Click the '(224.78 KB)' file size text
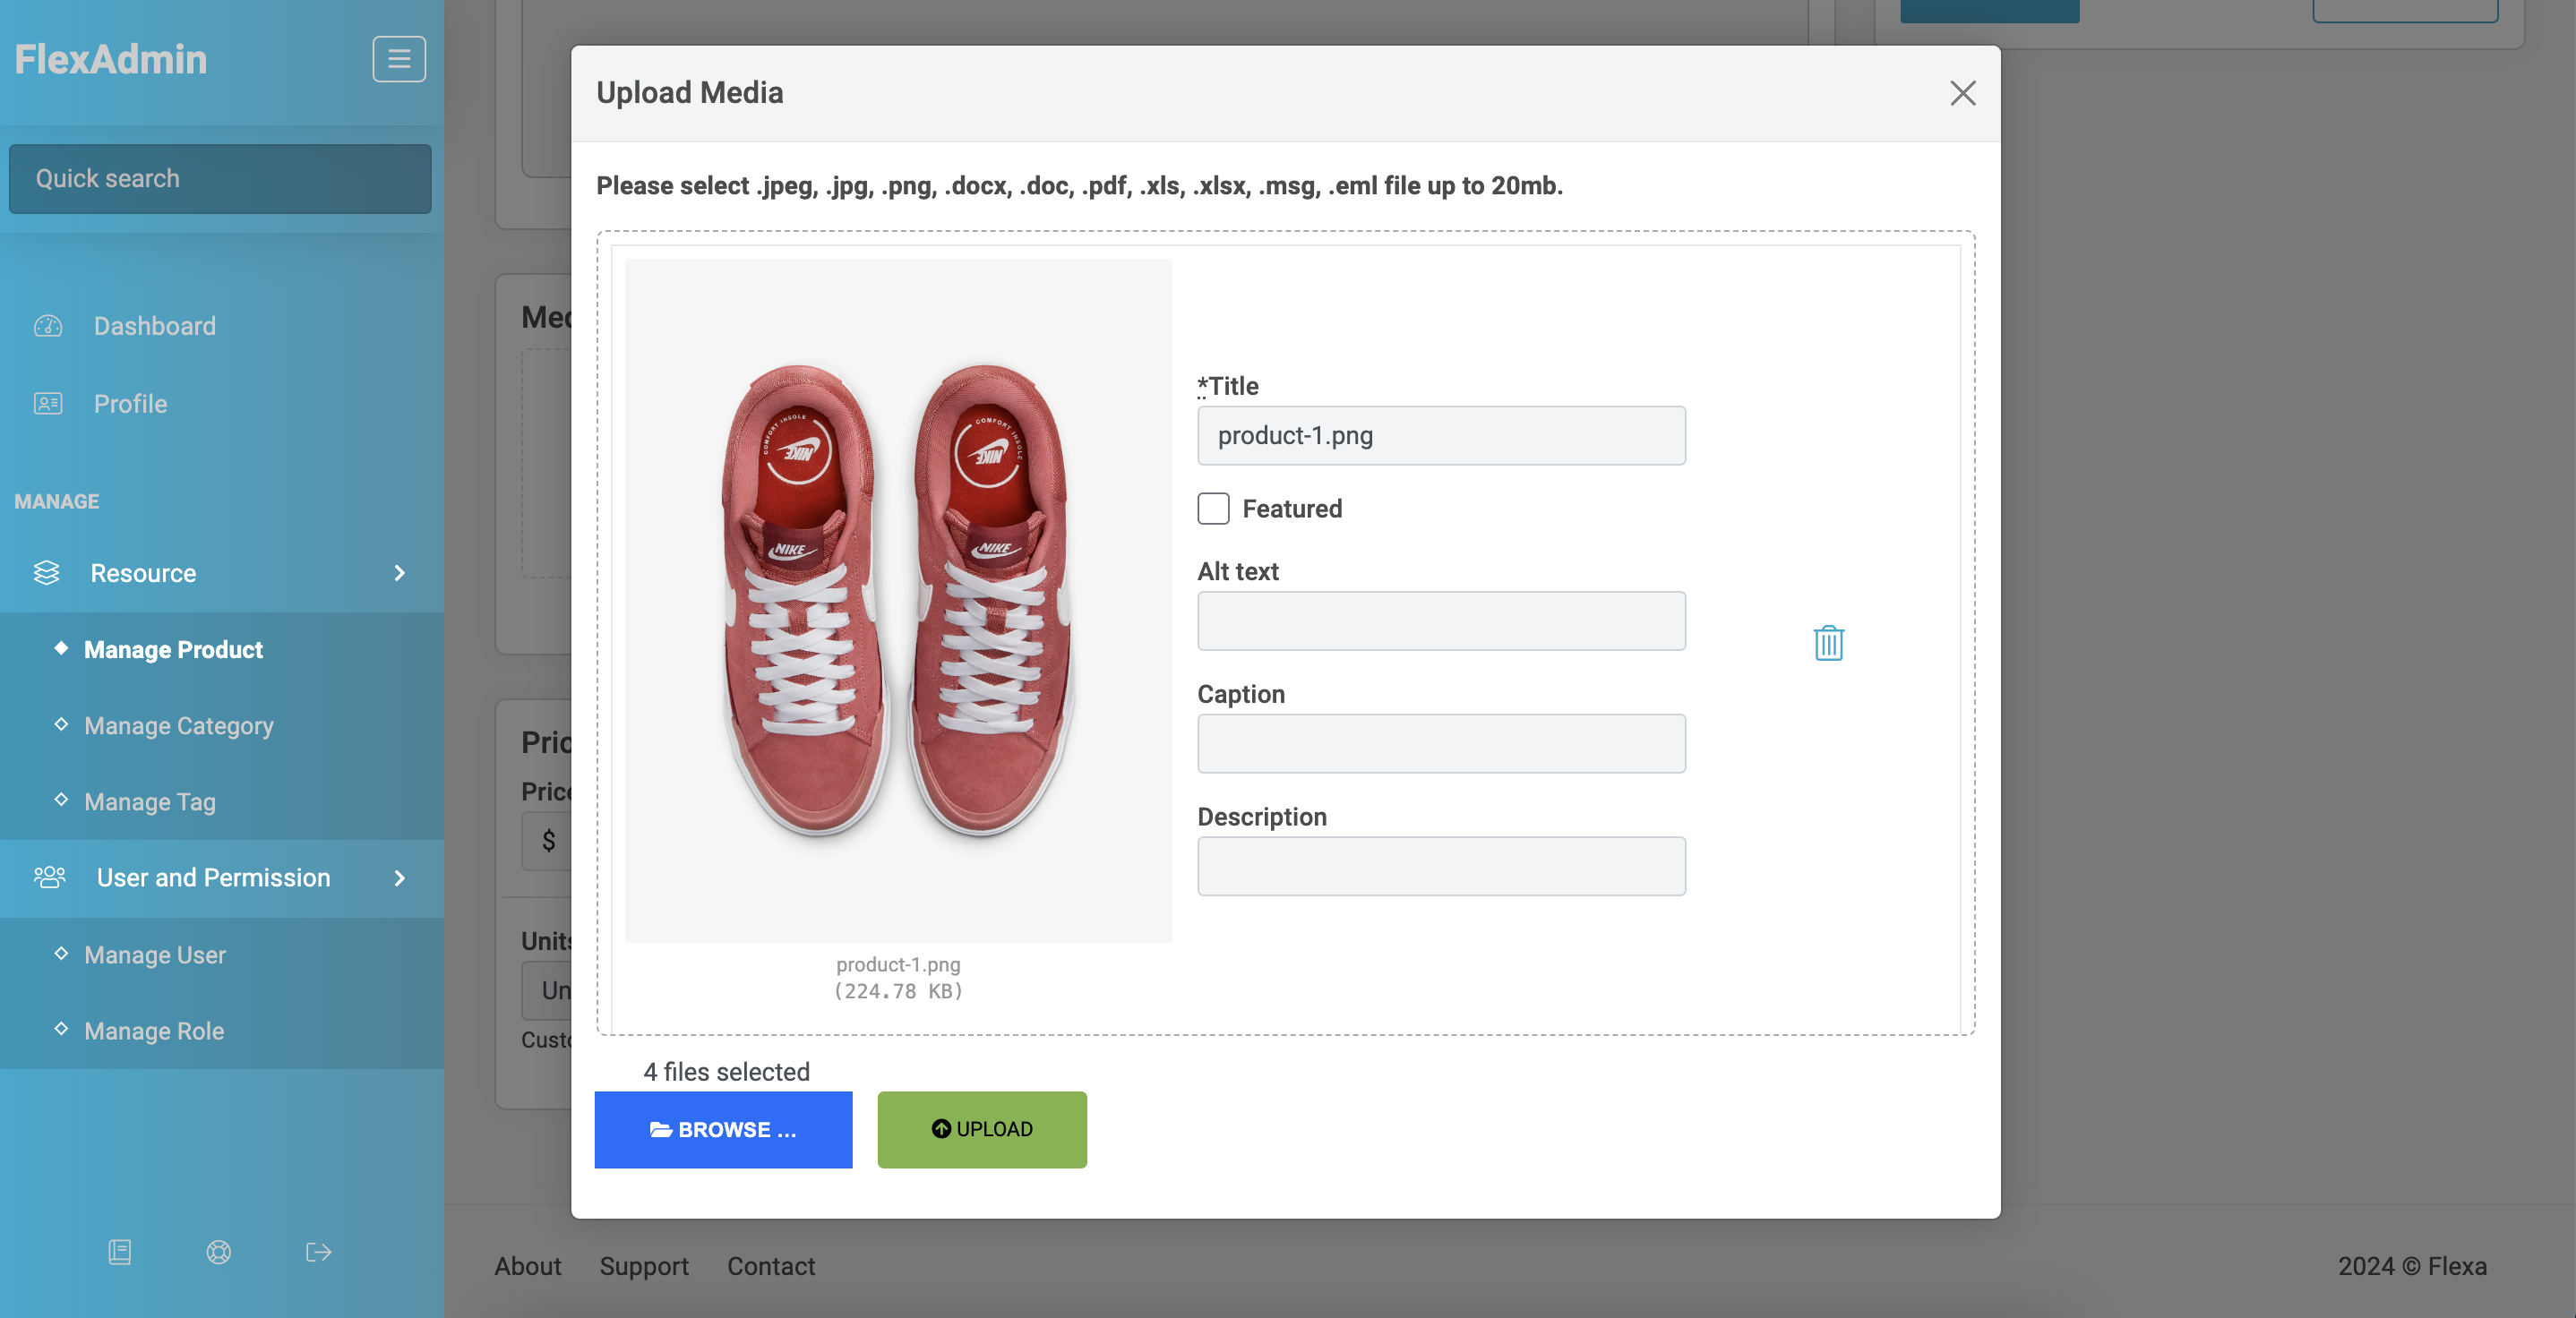The image size is (2576, 1318). tap(898, 991)
